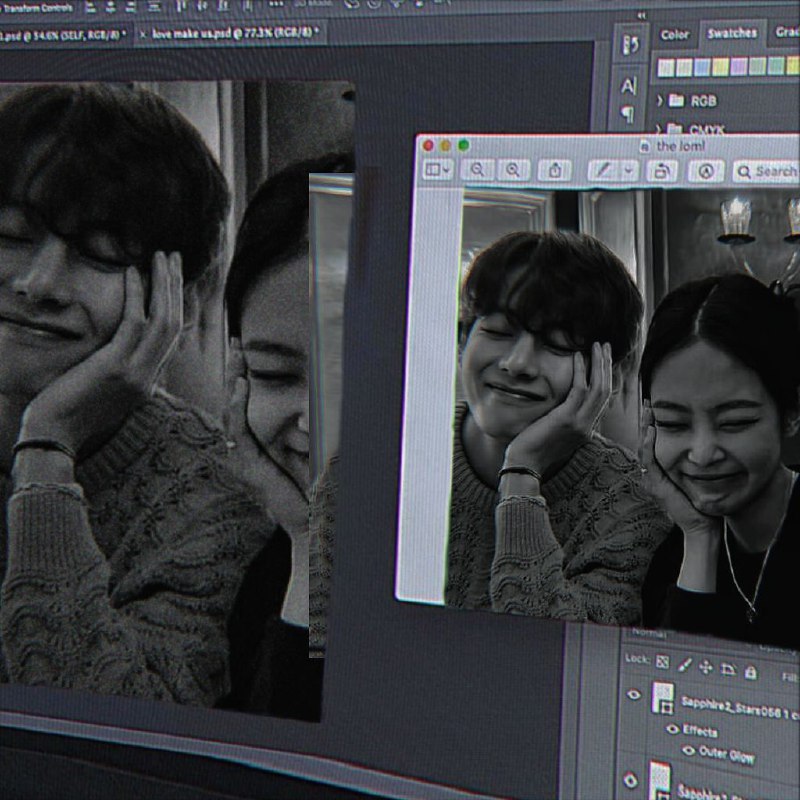Click the document proxy icon beside the loml

coord(645,146)
